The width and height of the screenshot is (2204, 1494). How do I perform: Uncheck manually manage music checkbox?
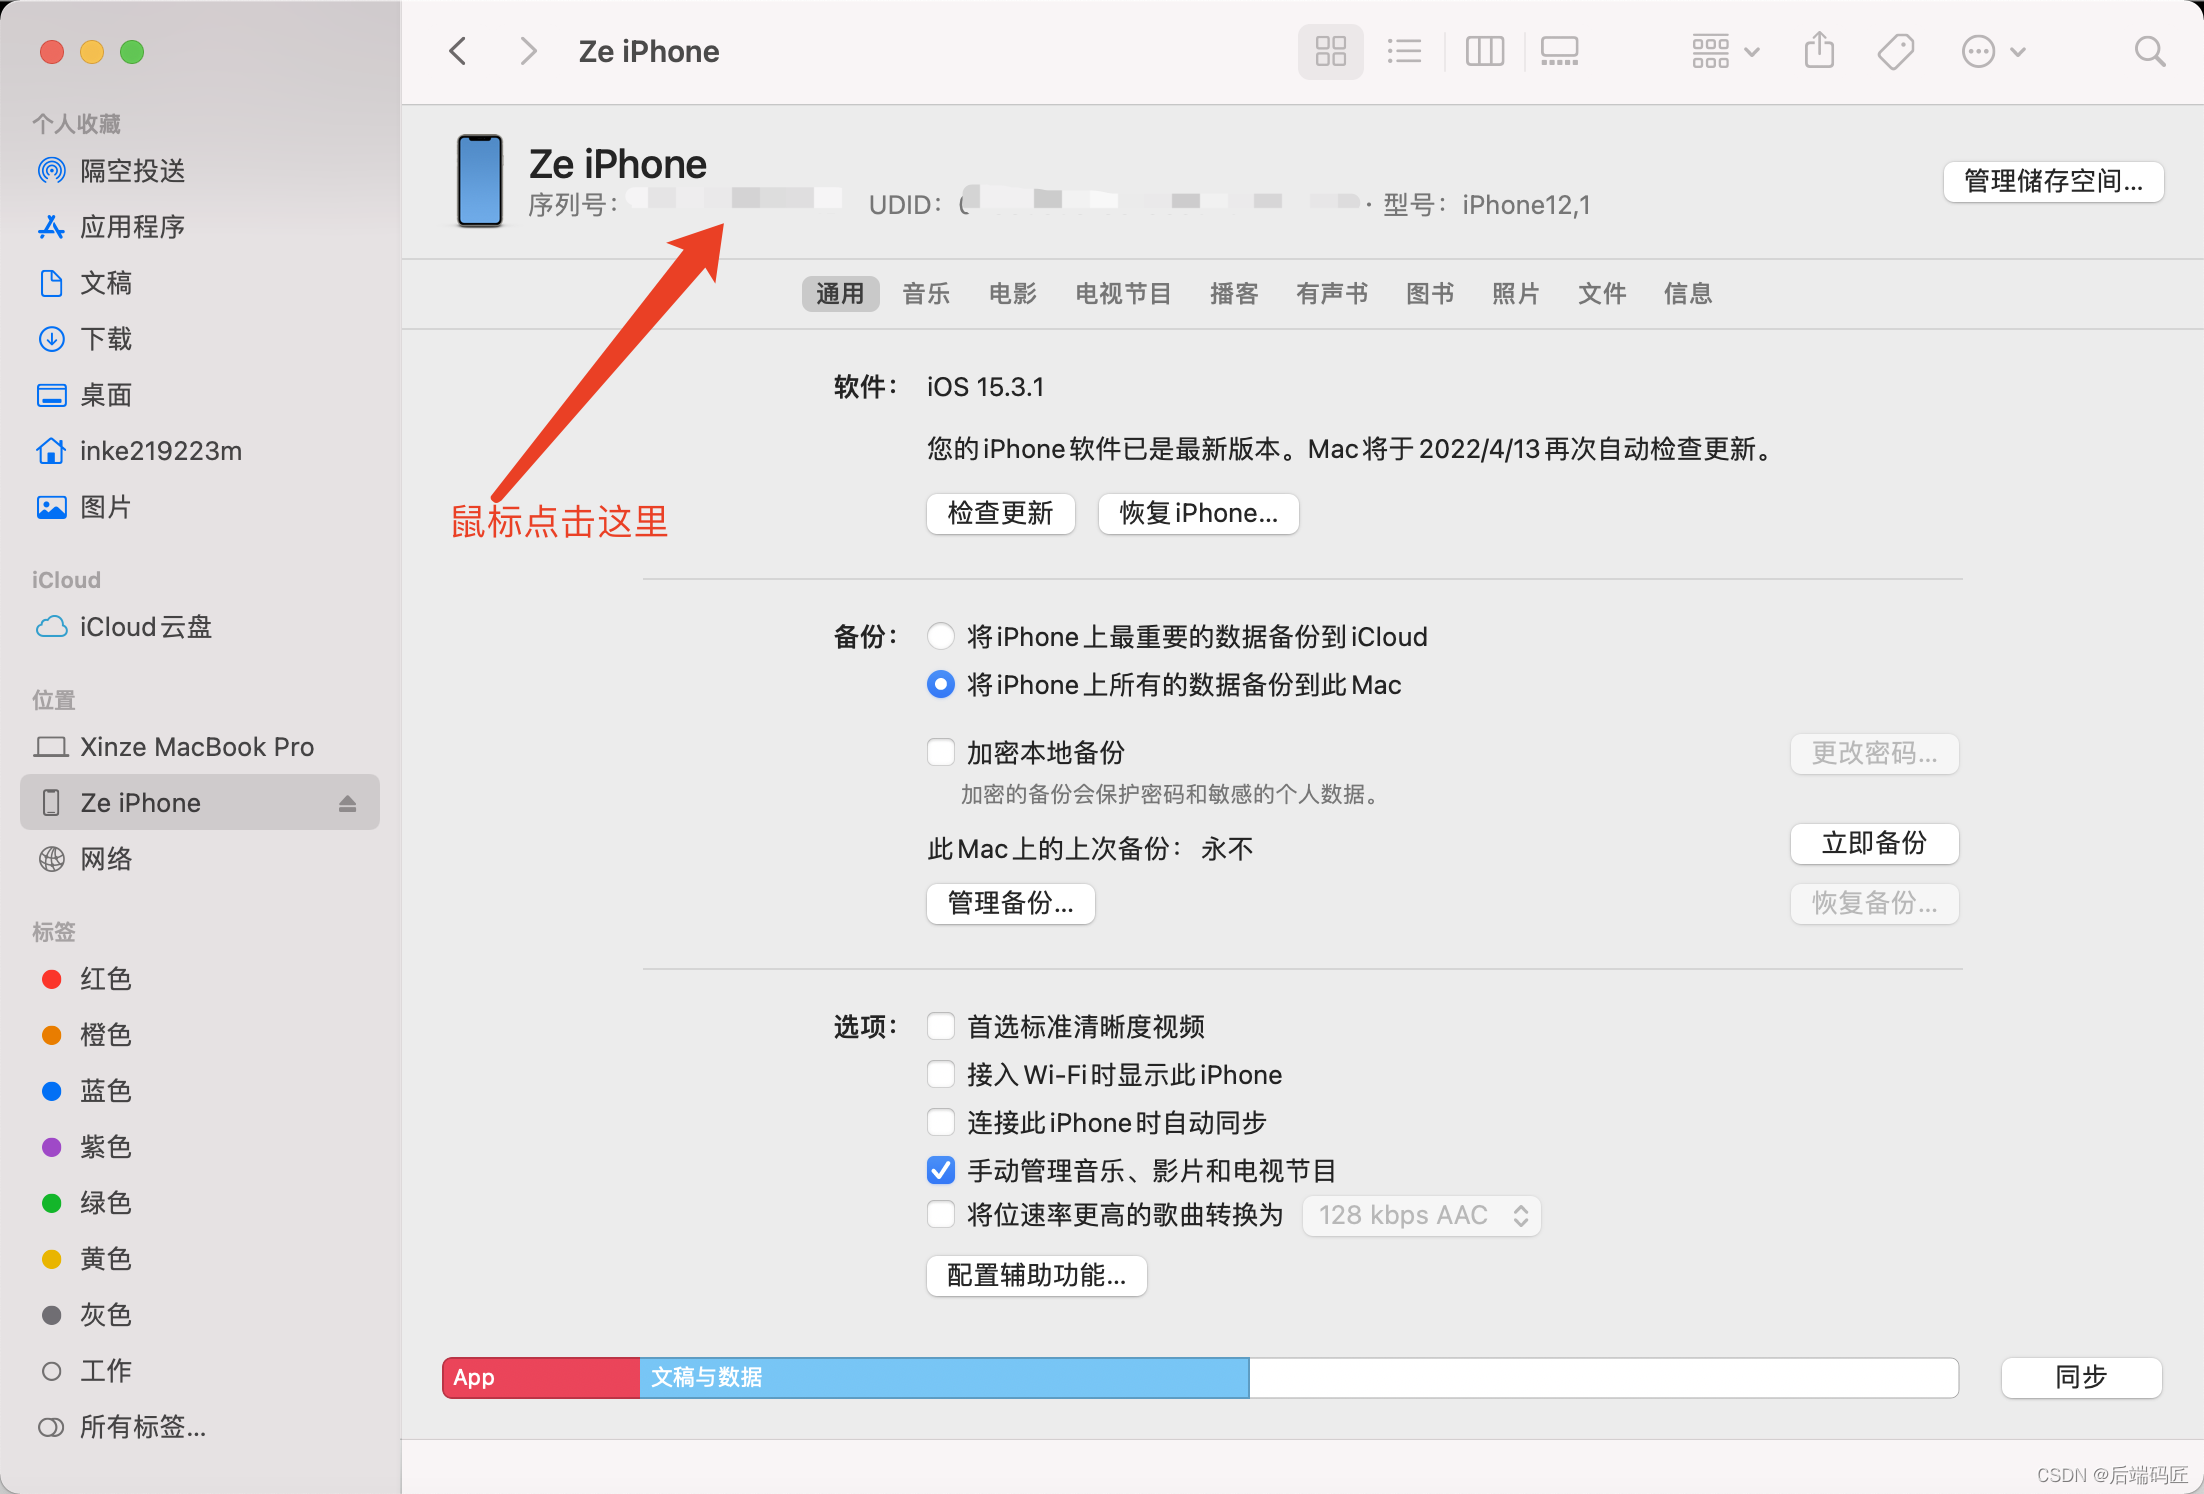(940, 1170)
